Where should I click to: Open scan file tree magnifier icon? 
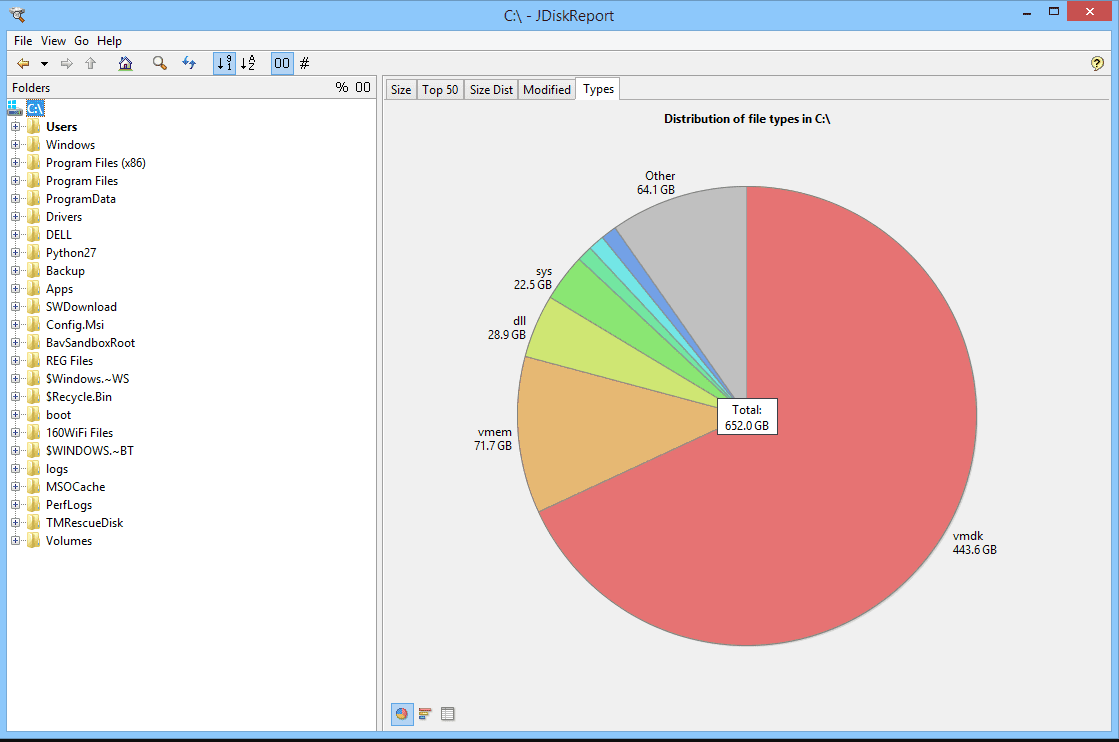click(x=160, y=63)
